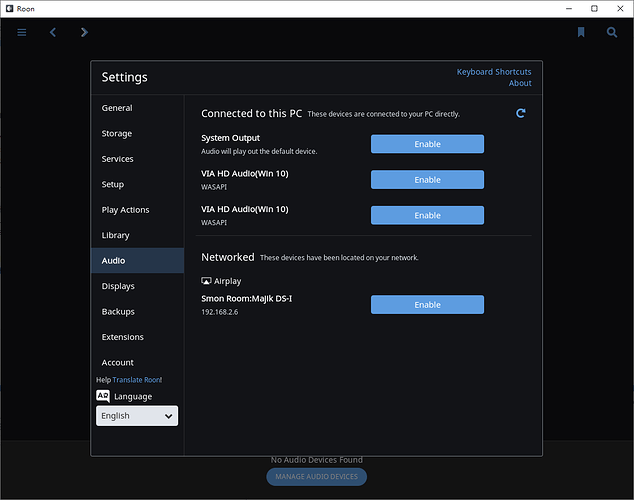Open the hamburger navigation menu
The image size is (634, 500).
[22, 32]
